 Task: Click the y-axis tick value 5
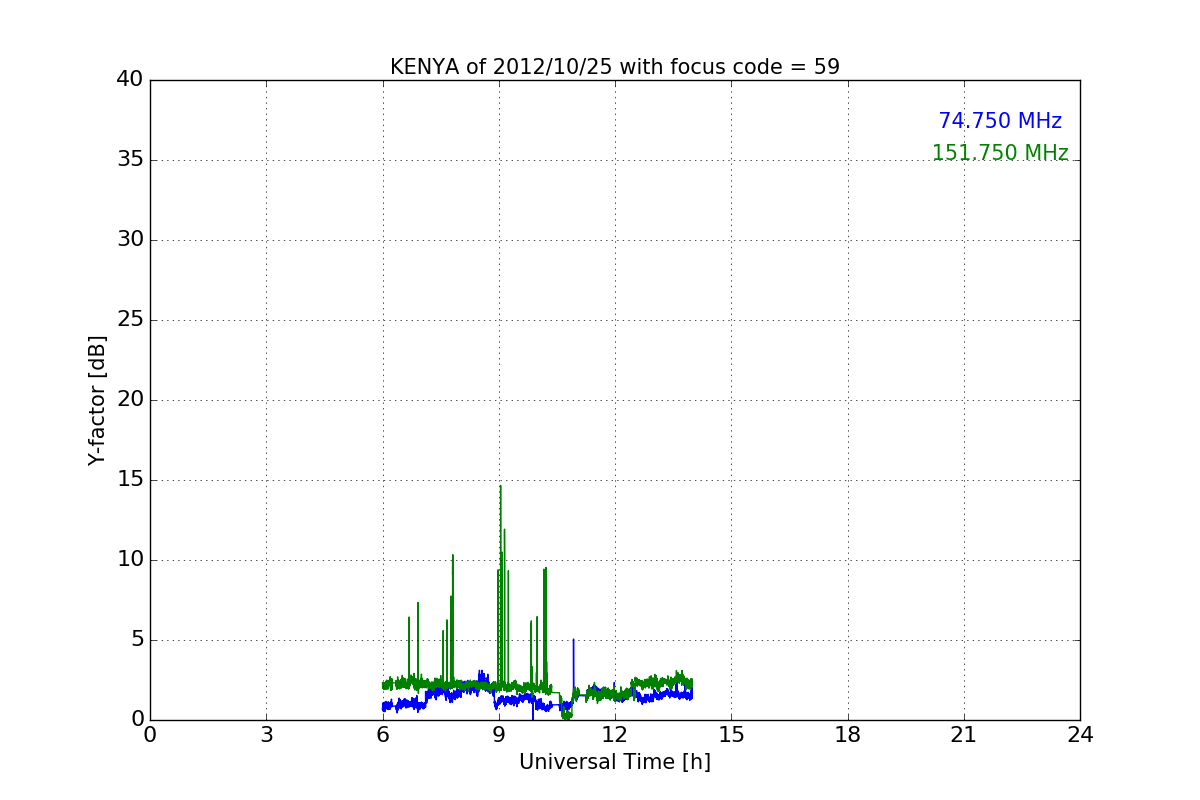coord(137,640)
